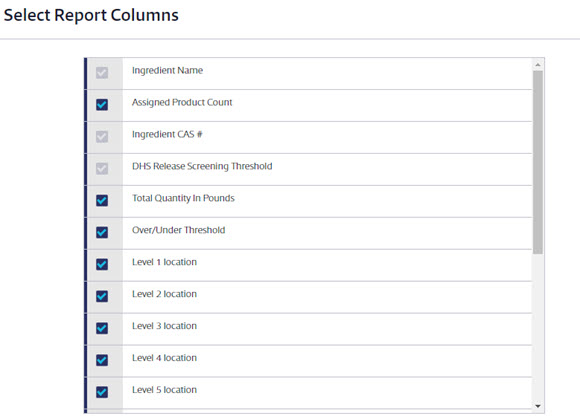Click the scrollbar track below the thumb
580x416 pixels.
tap(538, 327)
